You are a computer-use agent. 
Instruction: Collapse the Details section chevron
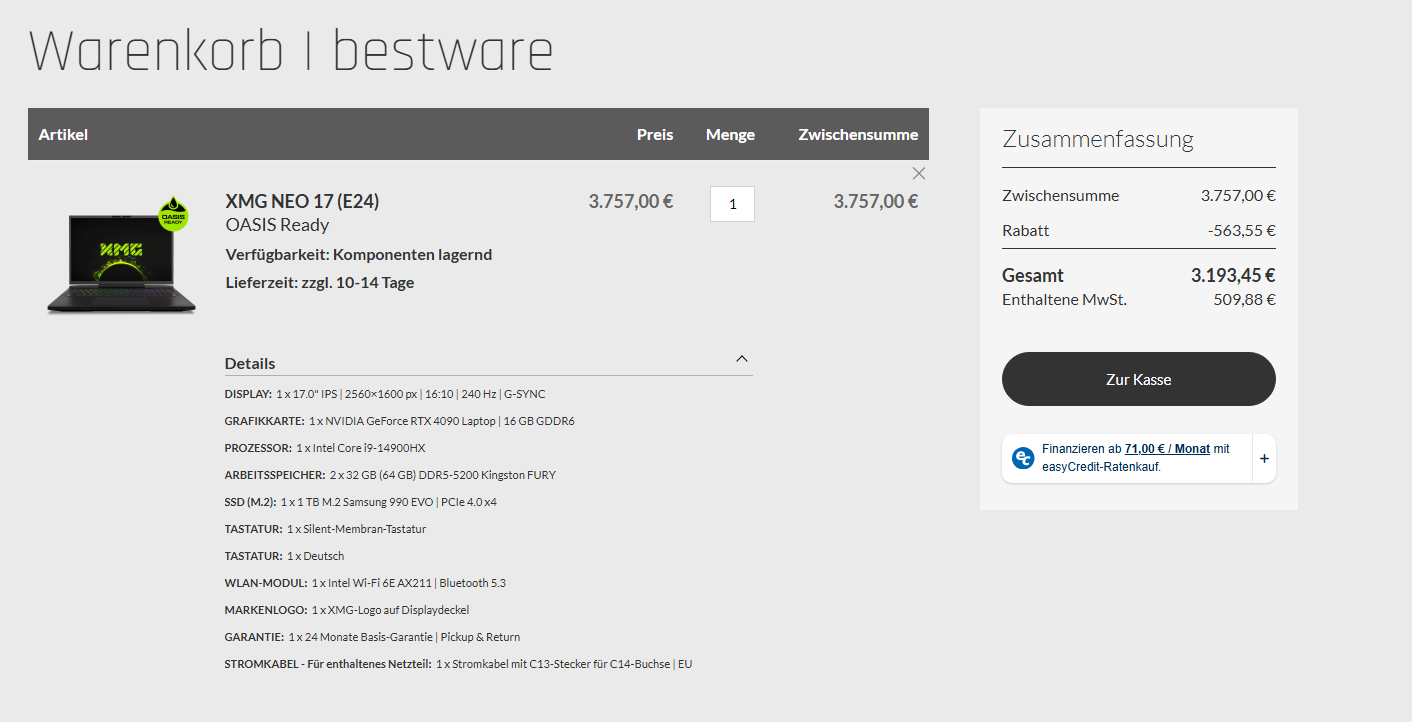(x=742, y=359)
